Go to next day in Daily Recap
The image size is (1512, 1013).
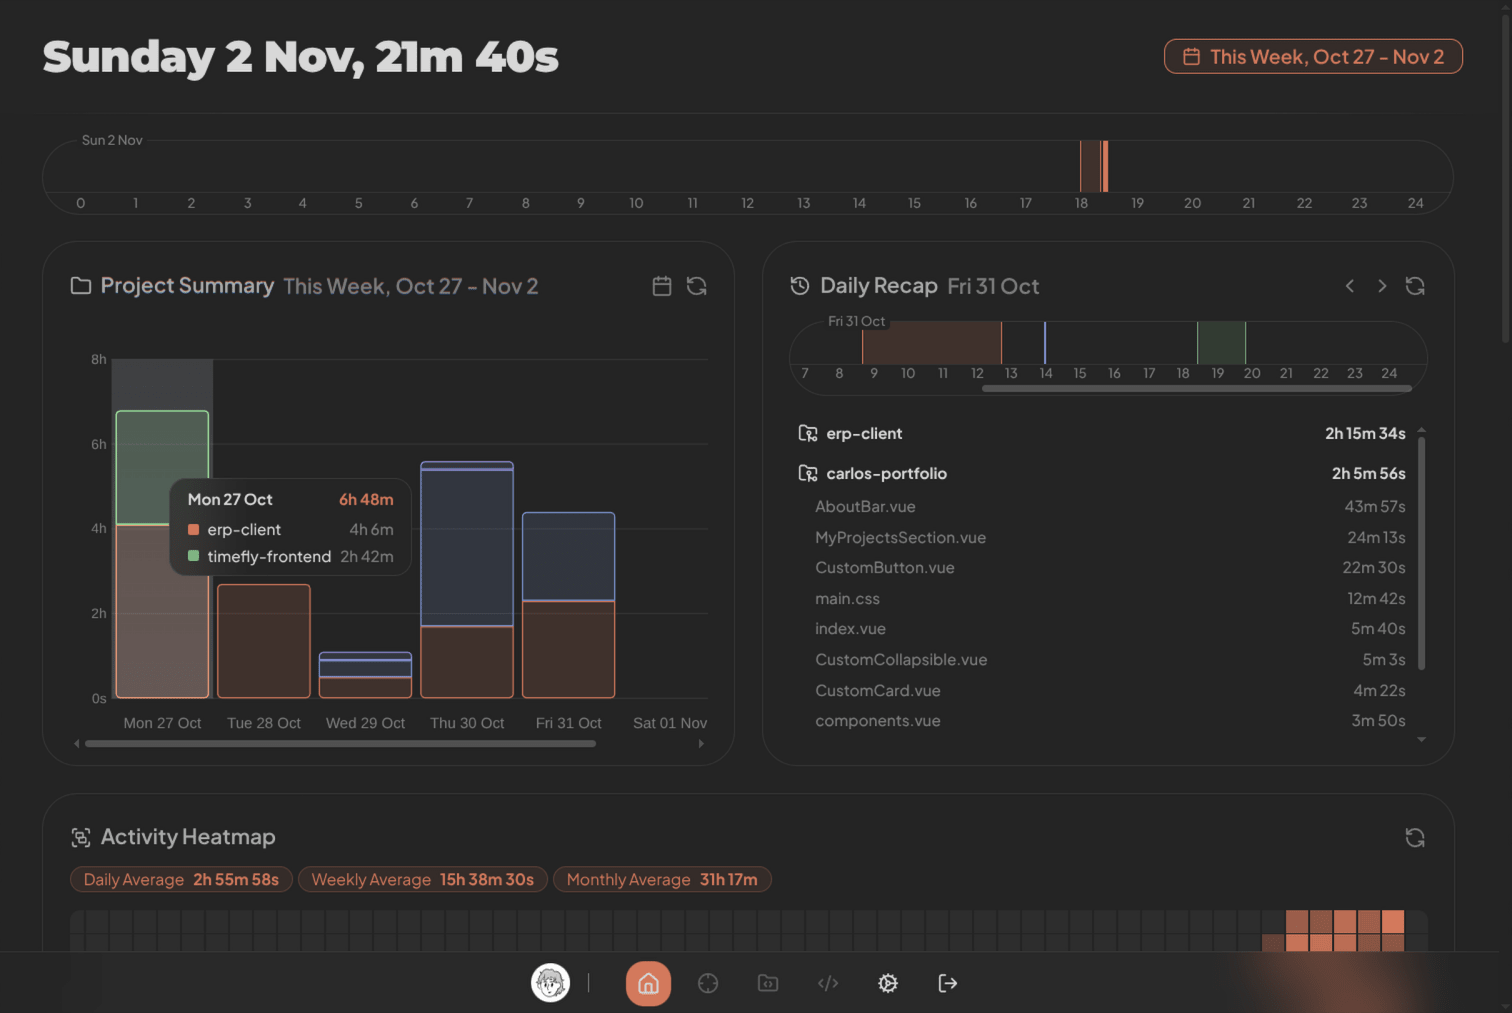click(1382, 286)
